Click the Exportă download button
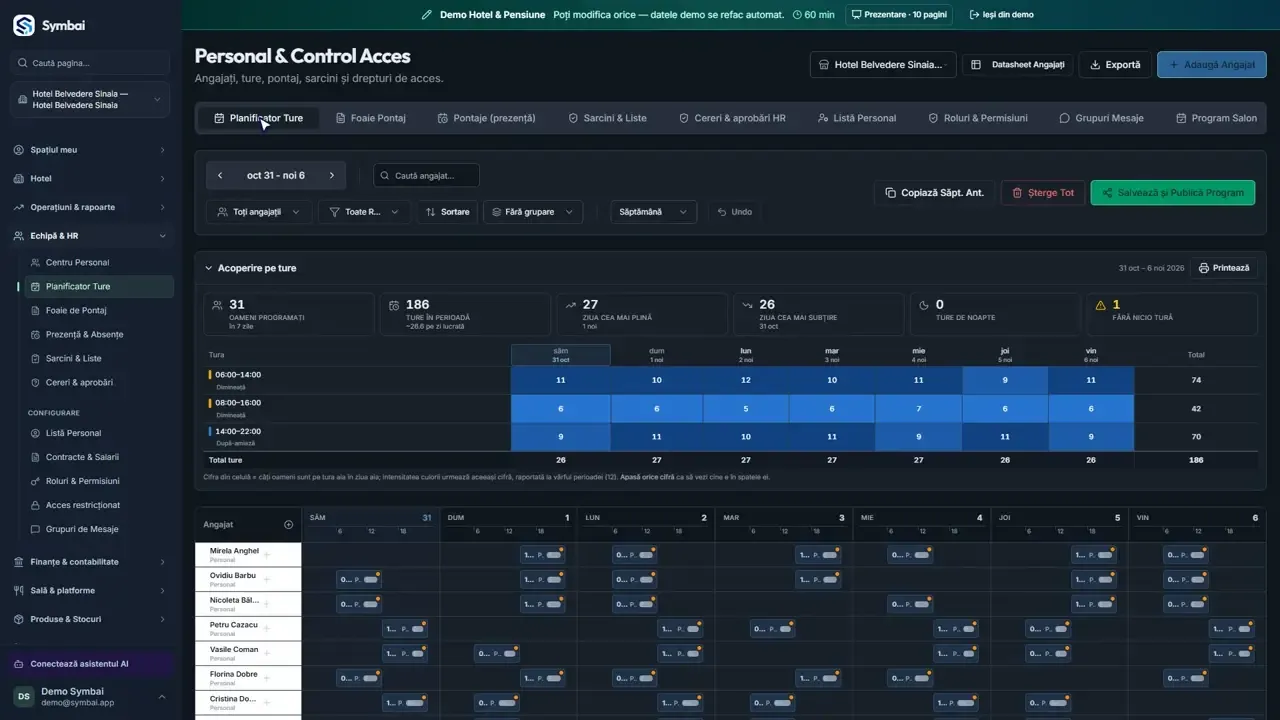This screenshot has height=720, width=1280. tap(1115, 65)
